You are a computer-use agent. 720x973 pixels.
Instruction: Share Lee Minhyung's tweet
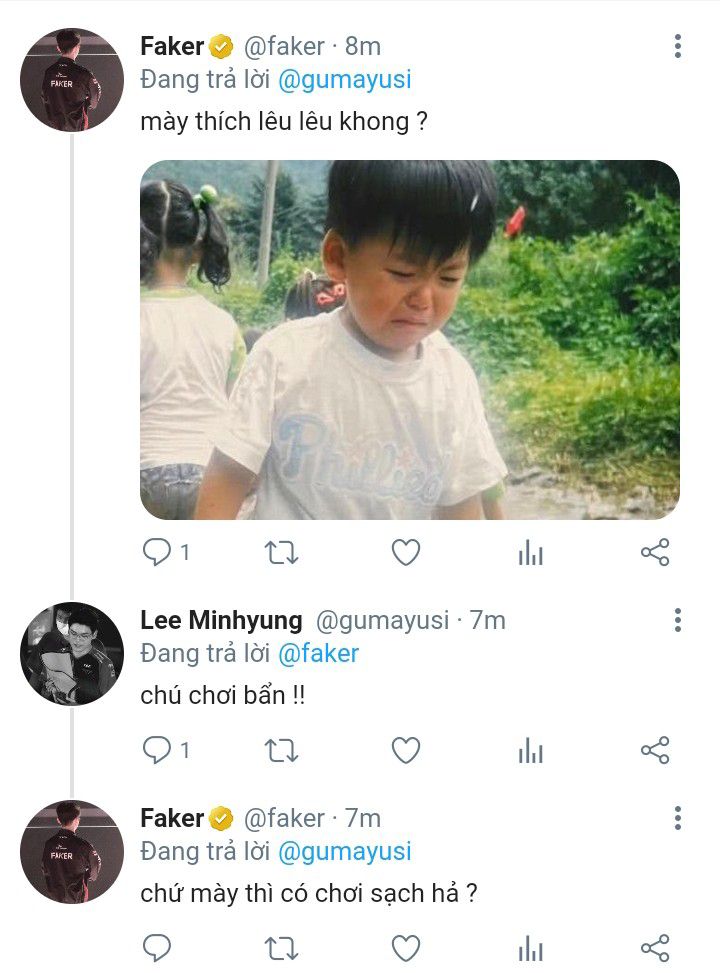click(655, 749)
